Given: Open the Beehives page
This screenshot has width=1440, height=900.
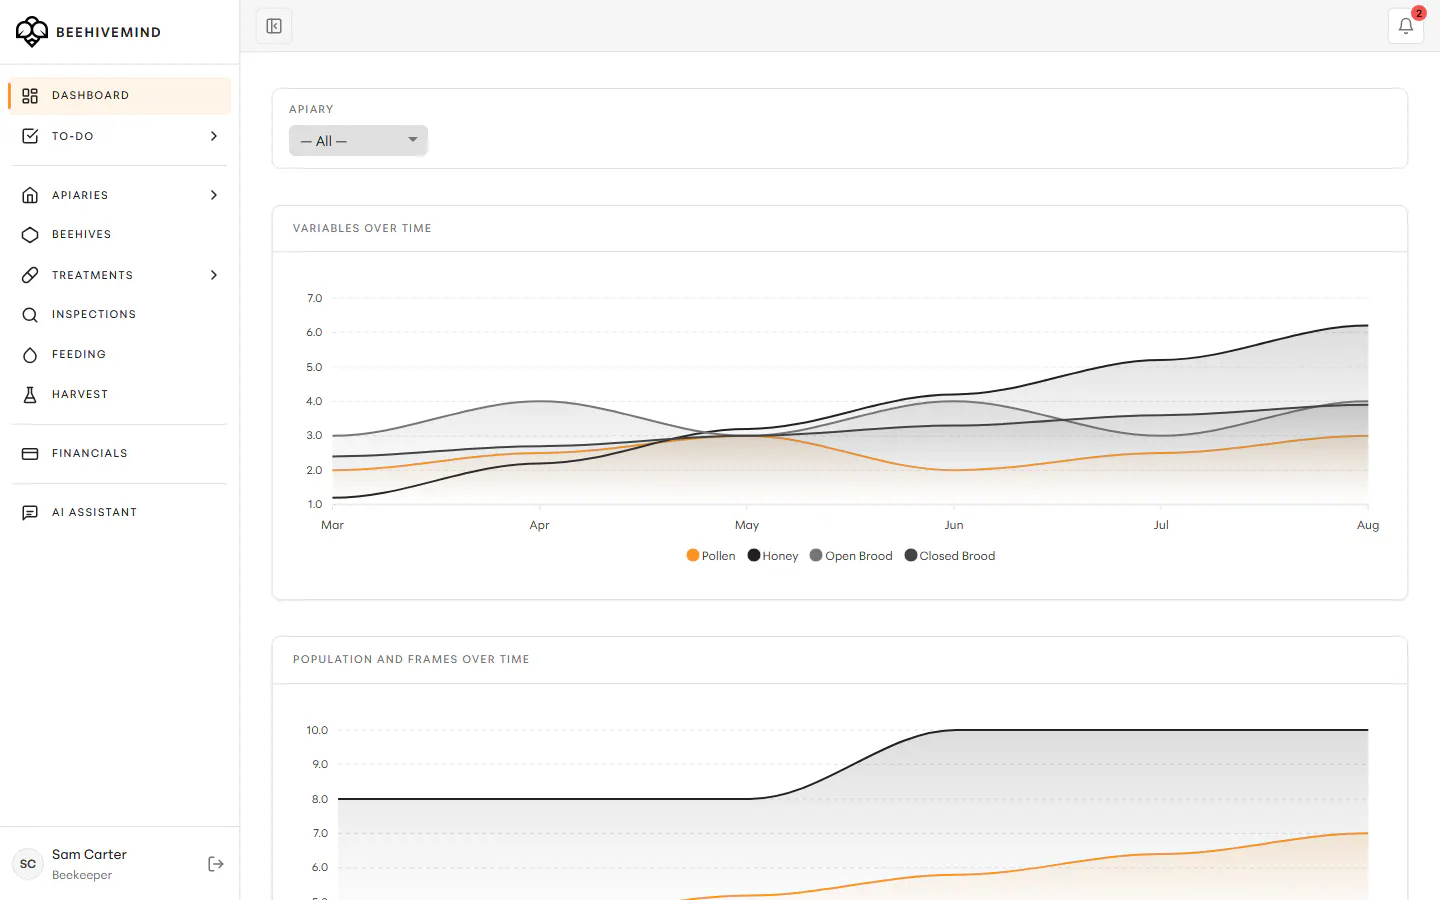Looking at the screenshot, I should 120,235.
